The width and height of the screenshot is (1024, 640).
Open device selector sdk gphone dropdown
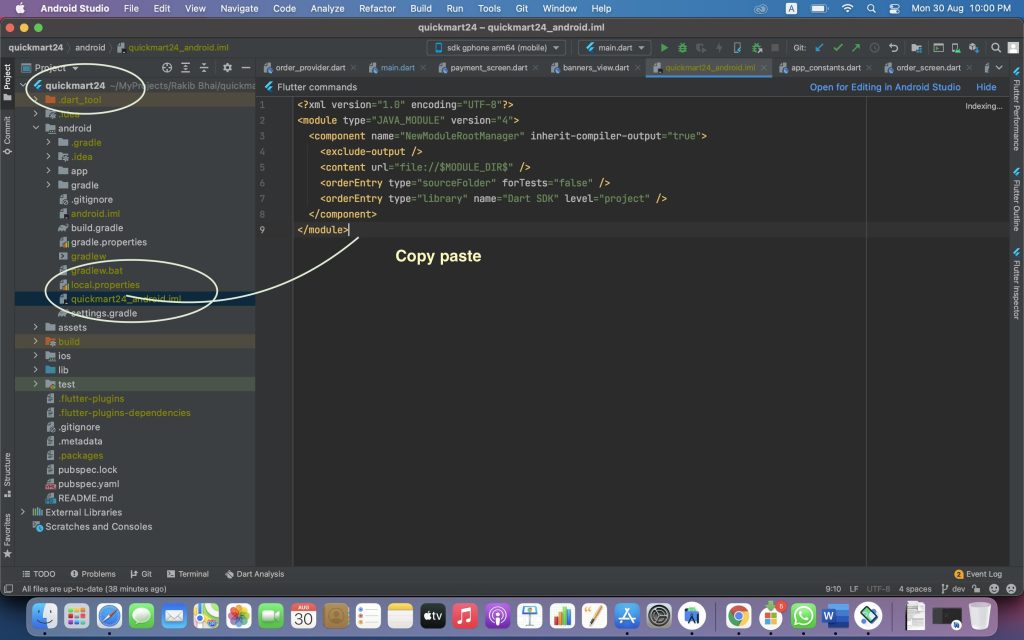tap(496, 47)
